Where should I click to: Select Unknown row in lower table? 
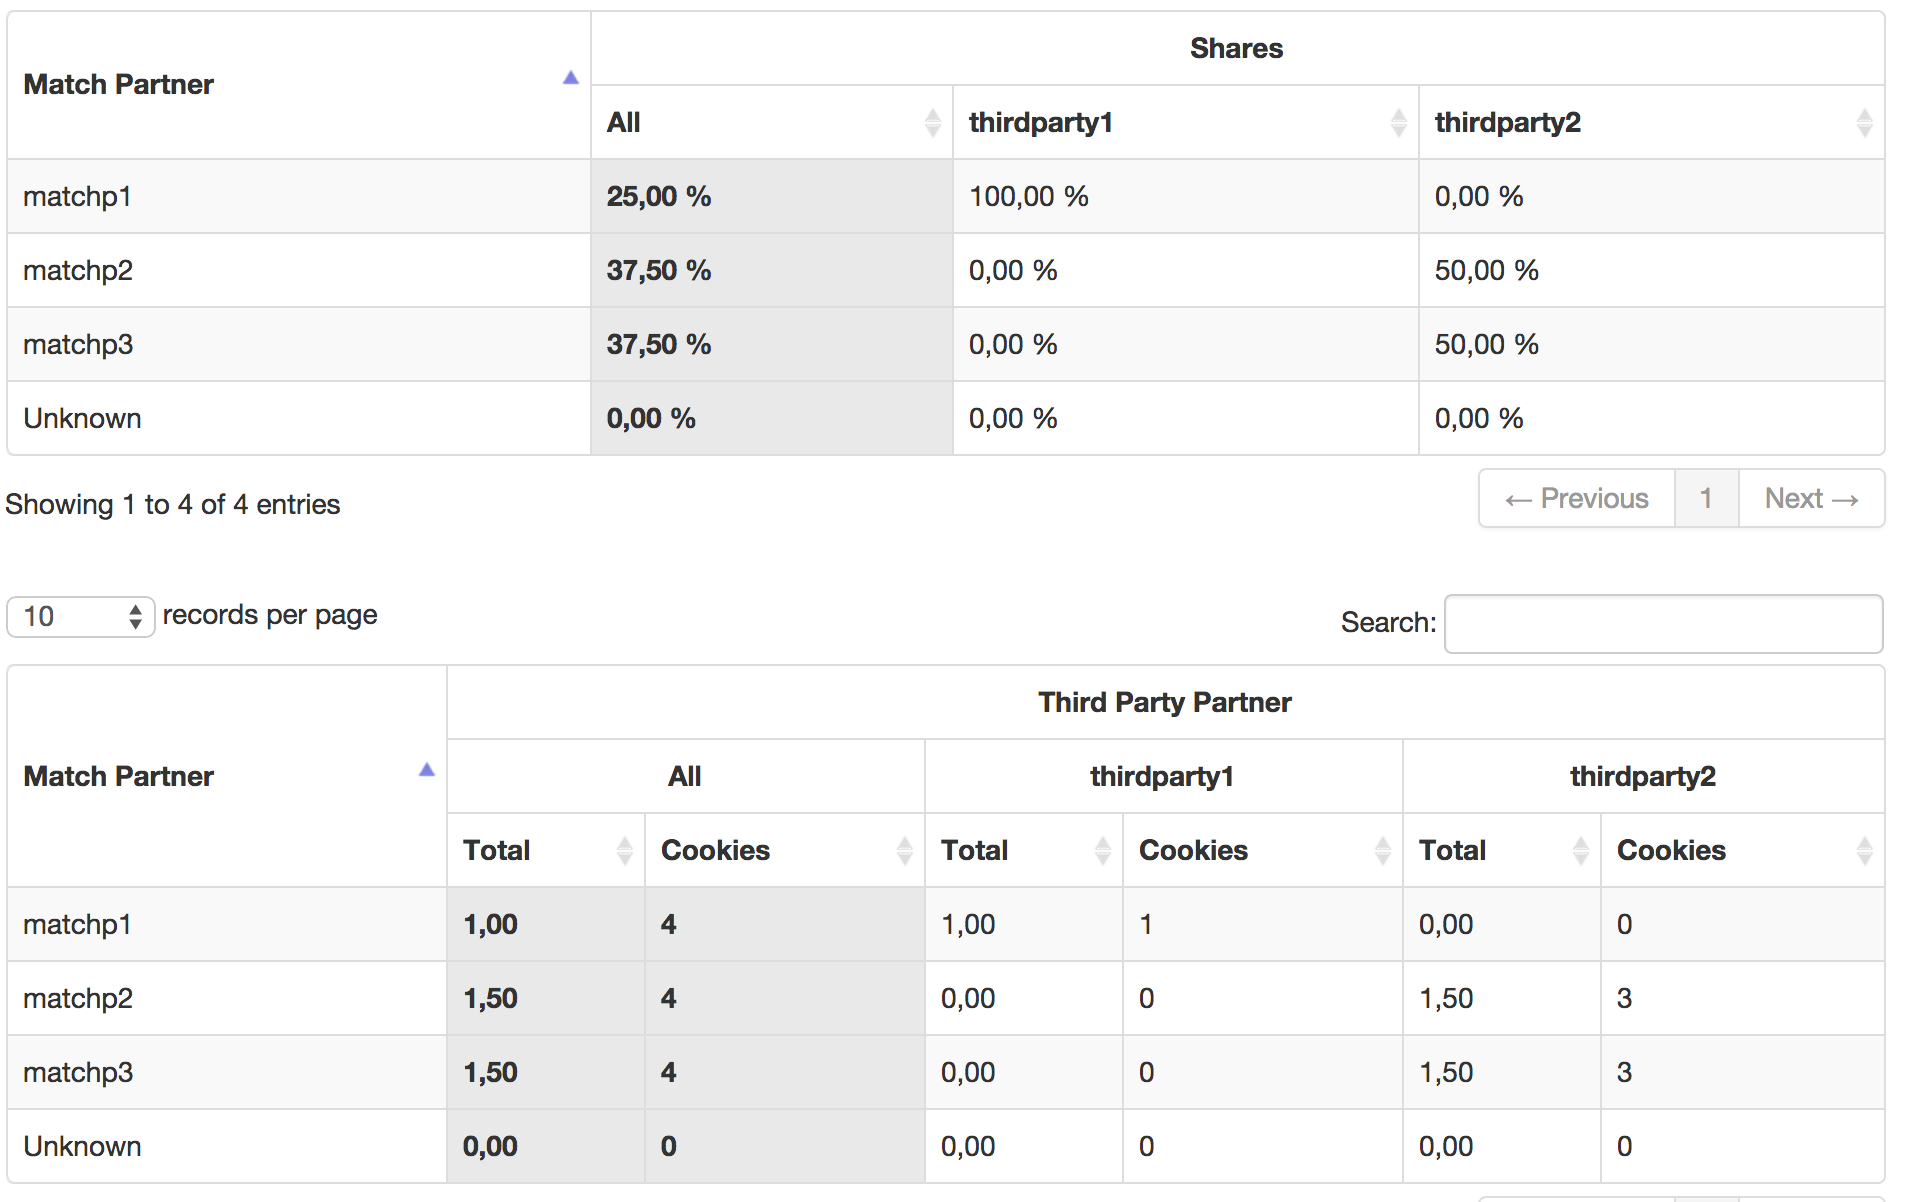click(946, 1146)
